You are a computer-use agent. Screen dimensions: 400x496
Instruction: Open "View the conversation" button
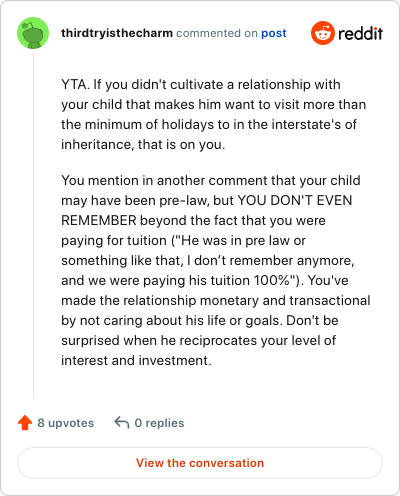coord(200,463)
